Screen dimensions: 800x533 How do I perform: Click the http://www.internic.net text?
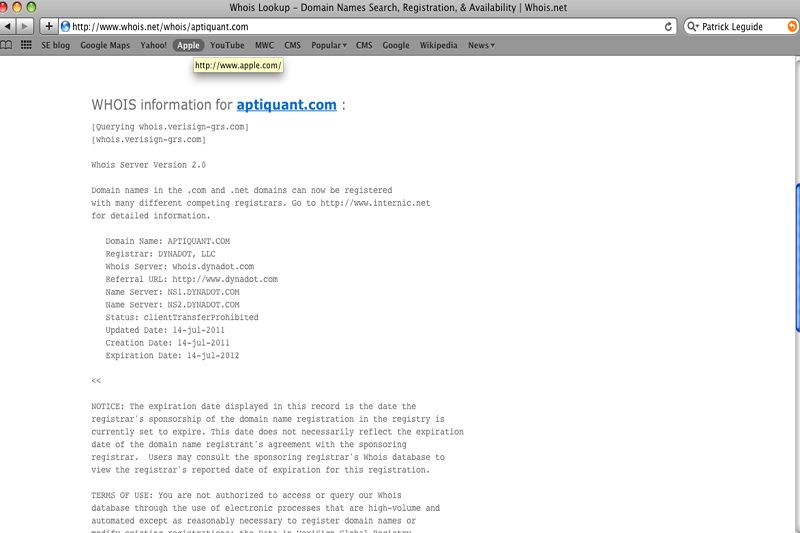click(375, 203)
